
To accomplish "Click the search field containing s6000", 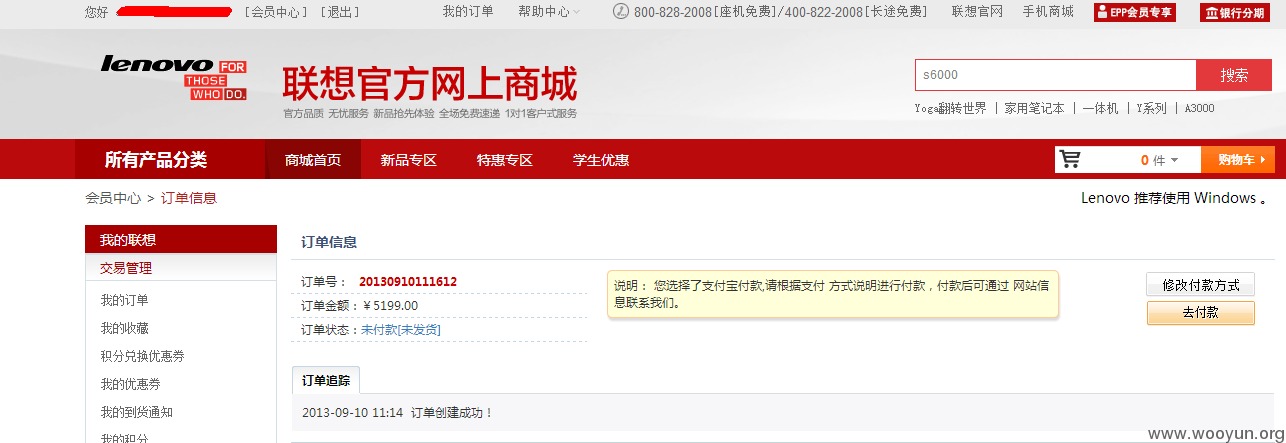I will (1056, 75).
